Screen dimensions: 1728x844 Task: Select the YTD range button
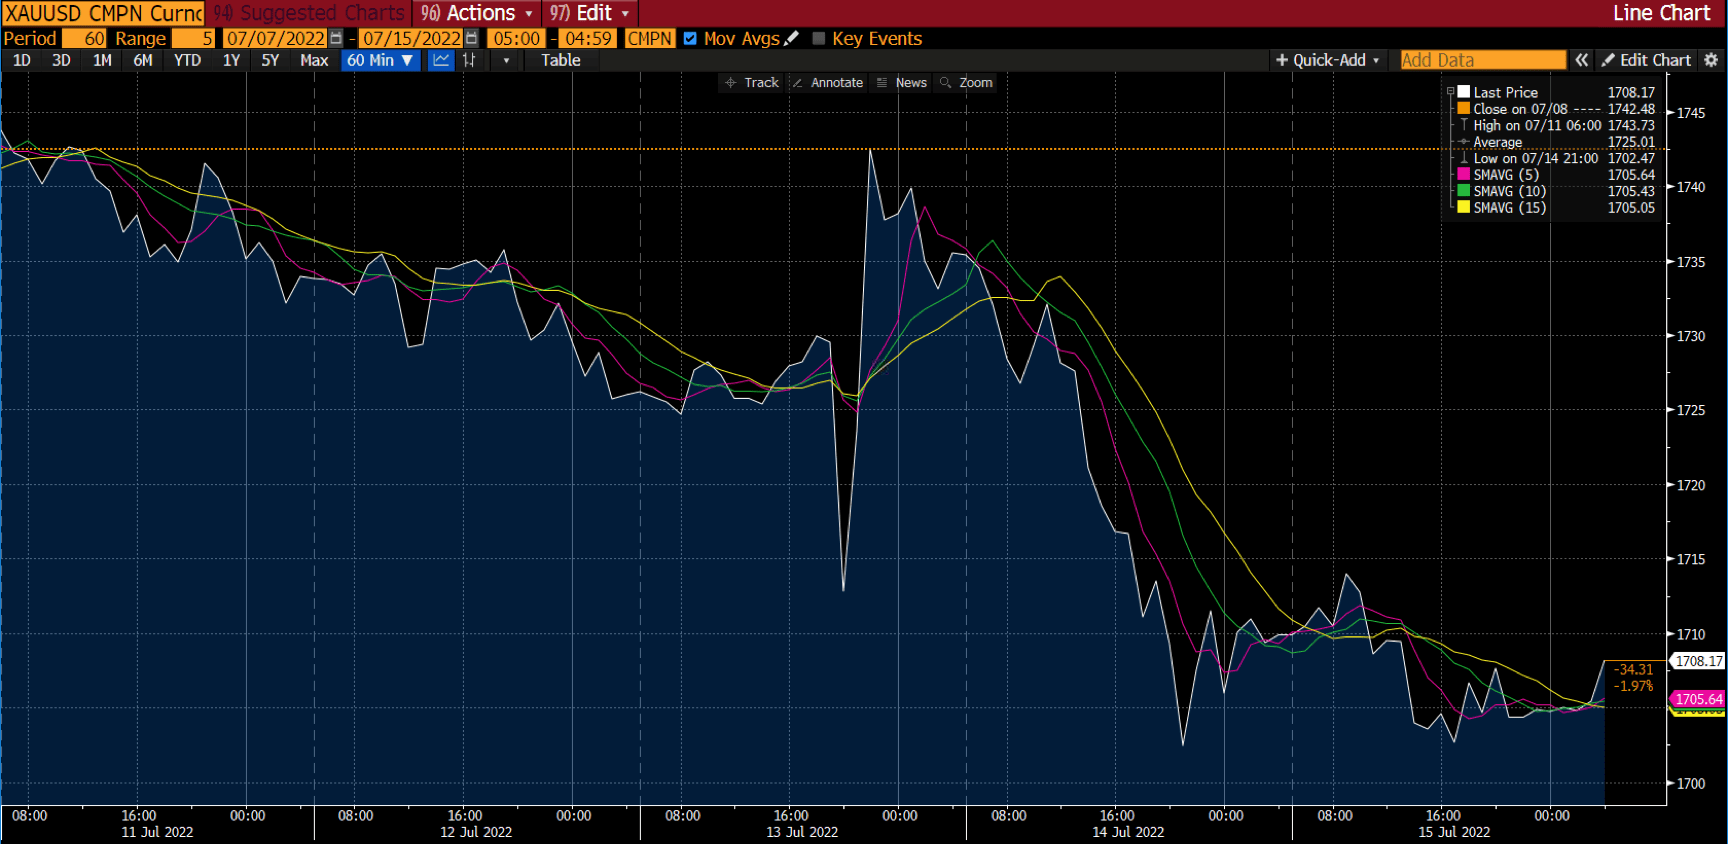[x=187, y=60]
